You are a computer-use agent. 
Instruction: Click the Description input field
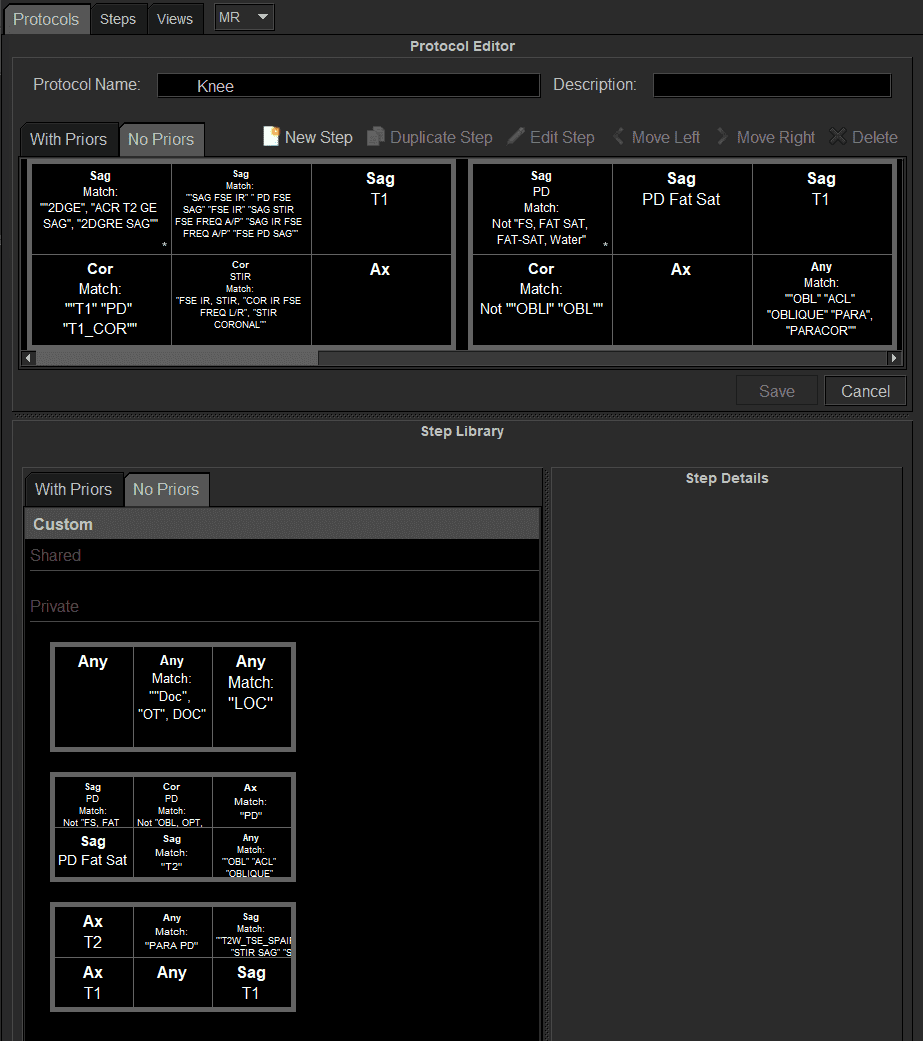click(x=771, y=85)
